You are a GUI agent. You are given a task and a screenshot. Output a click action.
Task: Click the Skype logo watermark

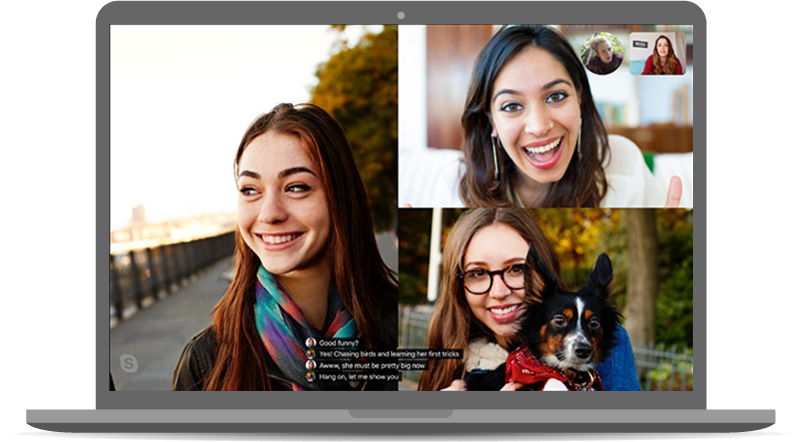click(x=129, y=363)
